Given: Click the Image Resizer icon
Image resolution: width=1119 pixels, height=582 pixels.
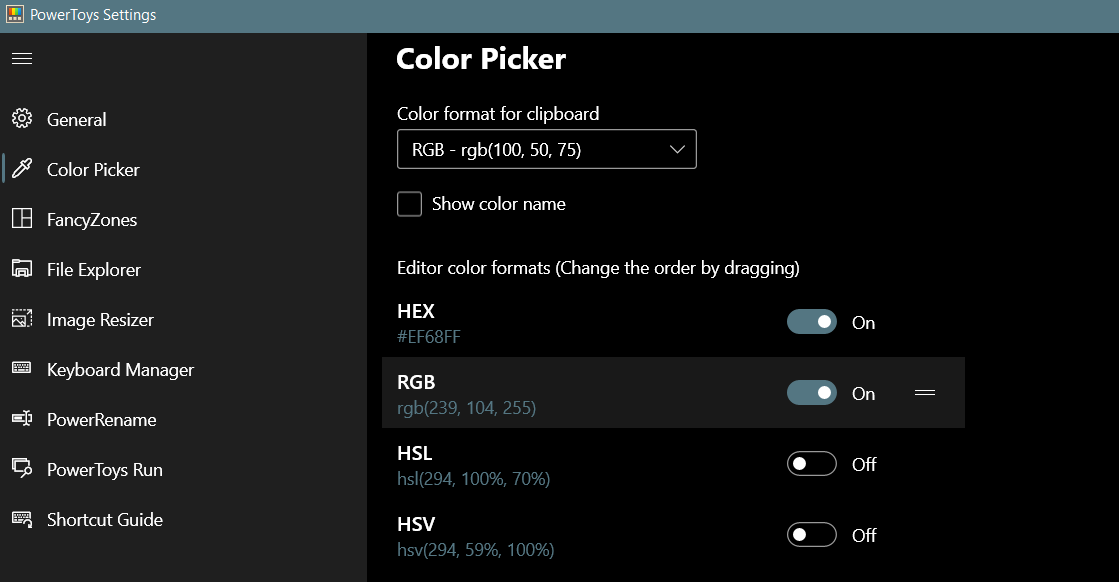Looking at the screenshot, I should [22, 319].
